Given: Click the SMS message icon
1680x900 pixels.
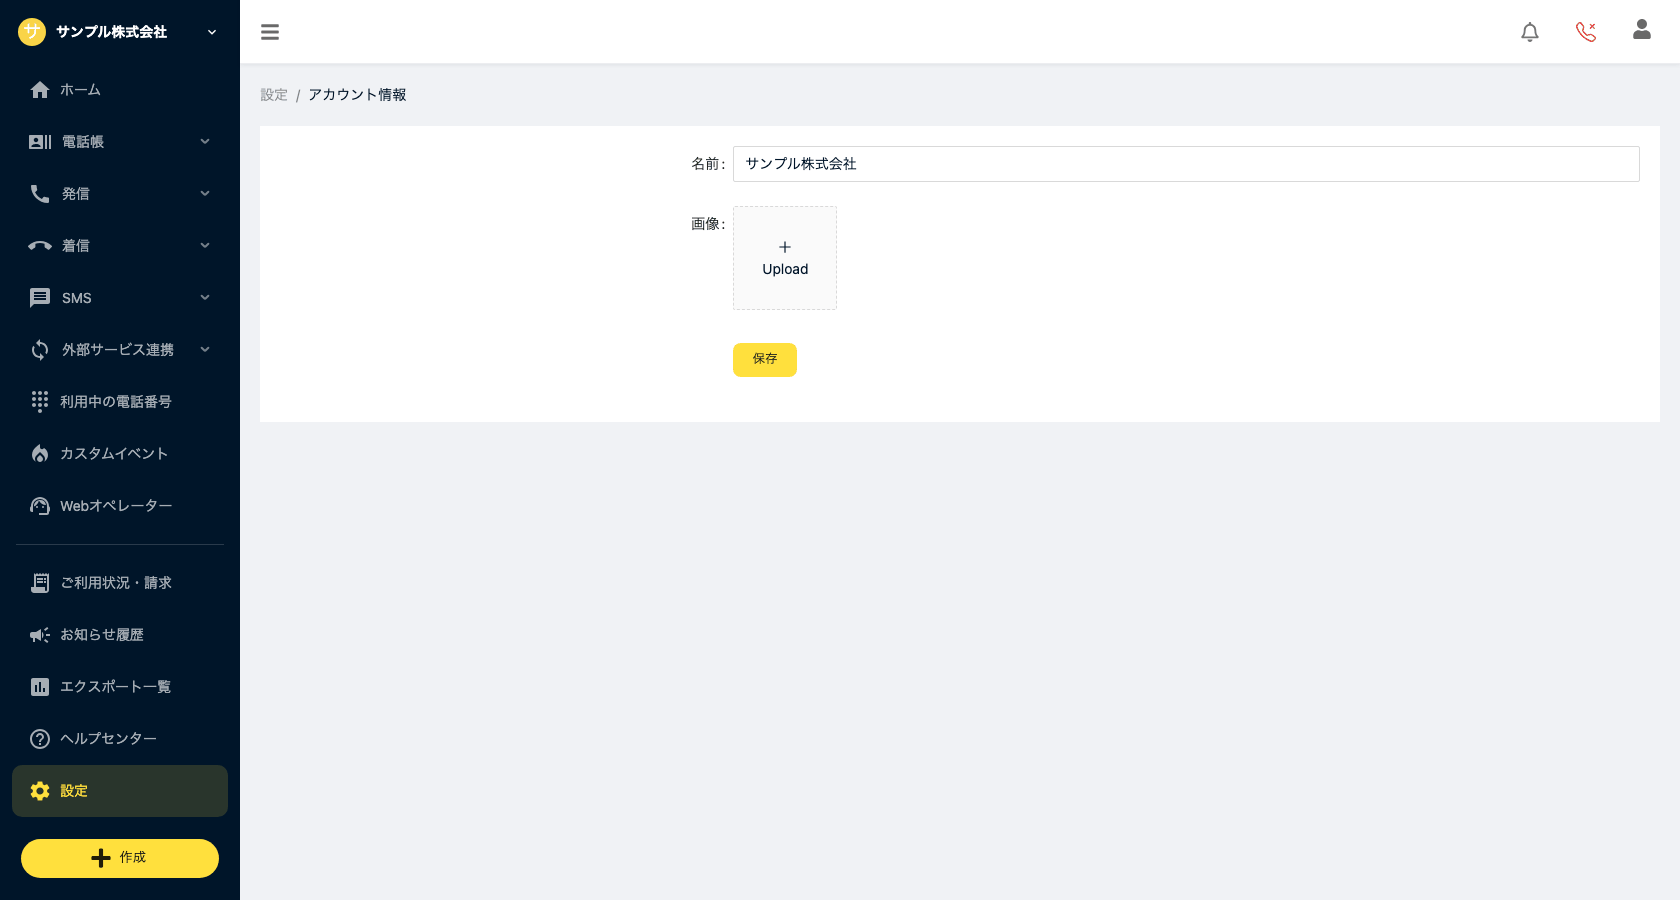Looking at the screenshot, I should tap(40, 298).
